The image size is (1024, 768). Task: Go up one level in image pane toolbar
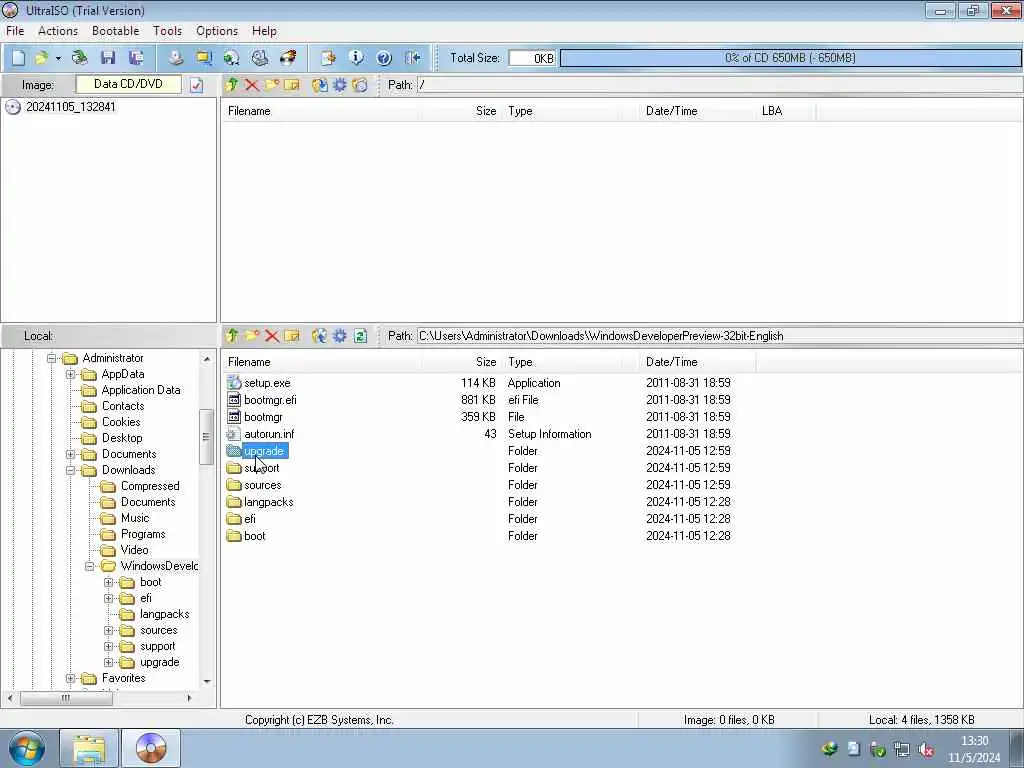click(232, 85)
